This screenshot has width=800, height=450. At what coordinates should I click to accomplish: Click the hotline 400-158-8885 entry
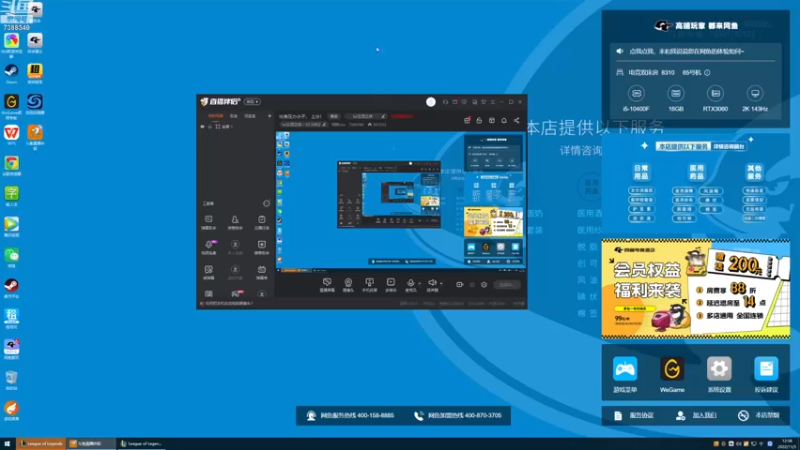tap(350, 415)
